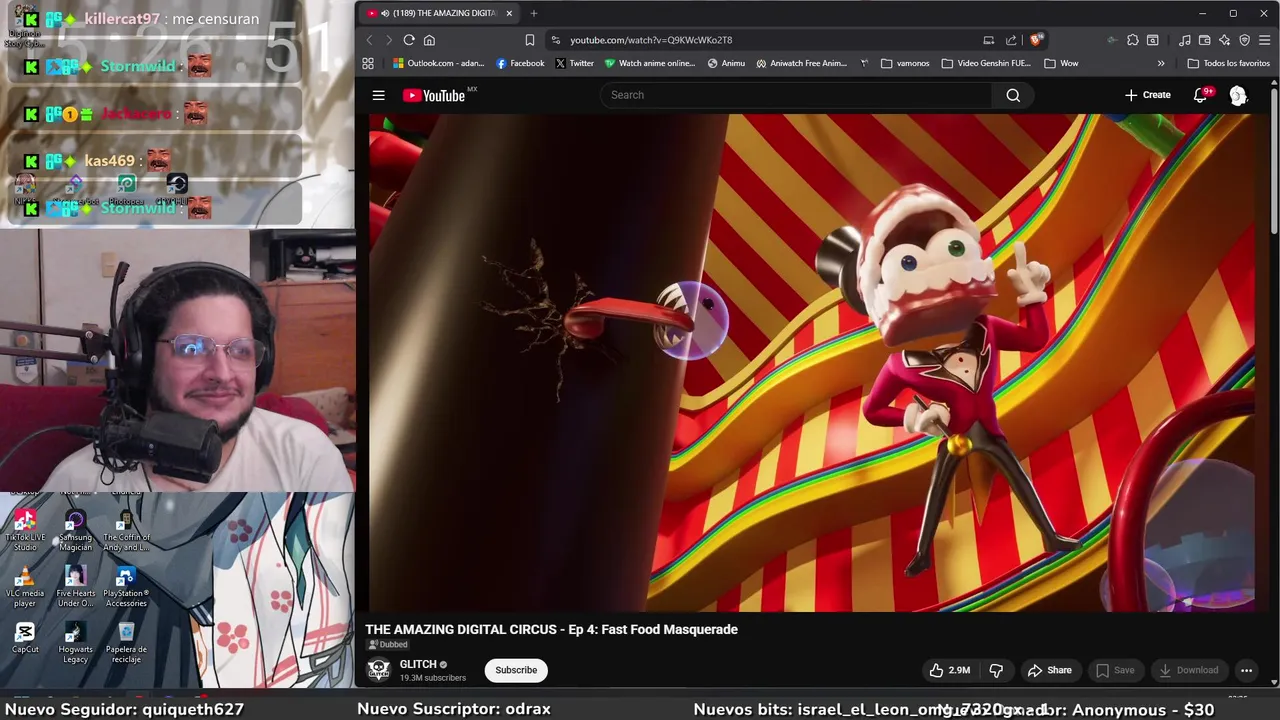Open the GLITCH channel avatar
Viewport: 1280px width, 720px height.
click(x=378, y=670)
